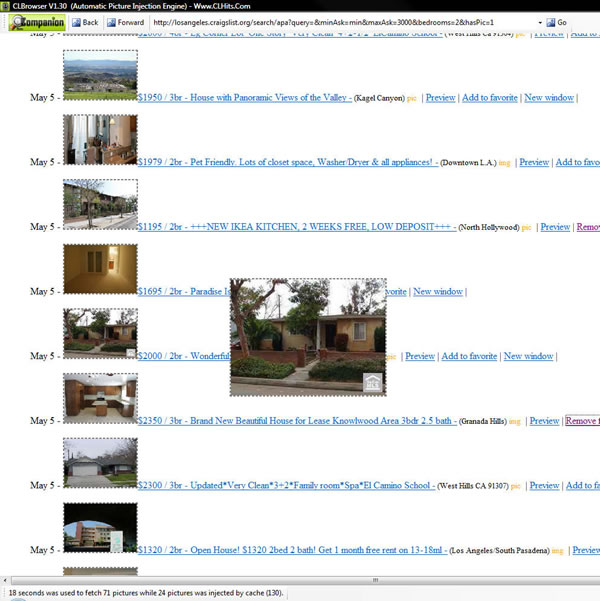This screenshot has height=601, width=600.
Task: Add the $2000 Wonderful listing to favorites
Action: (469, 356)
